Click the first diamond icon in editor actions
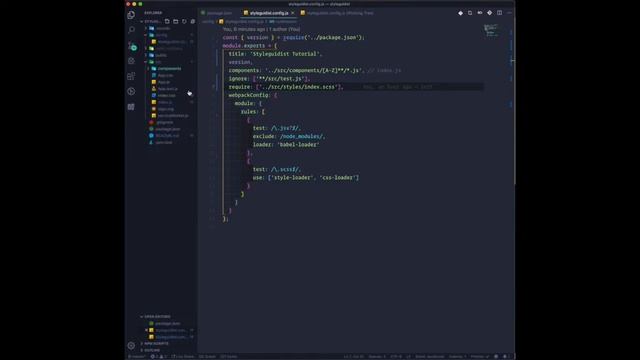The width and height of the screenshot is (640, 360). pos(460,13)
